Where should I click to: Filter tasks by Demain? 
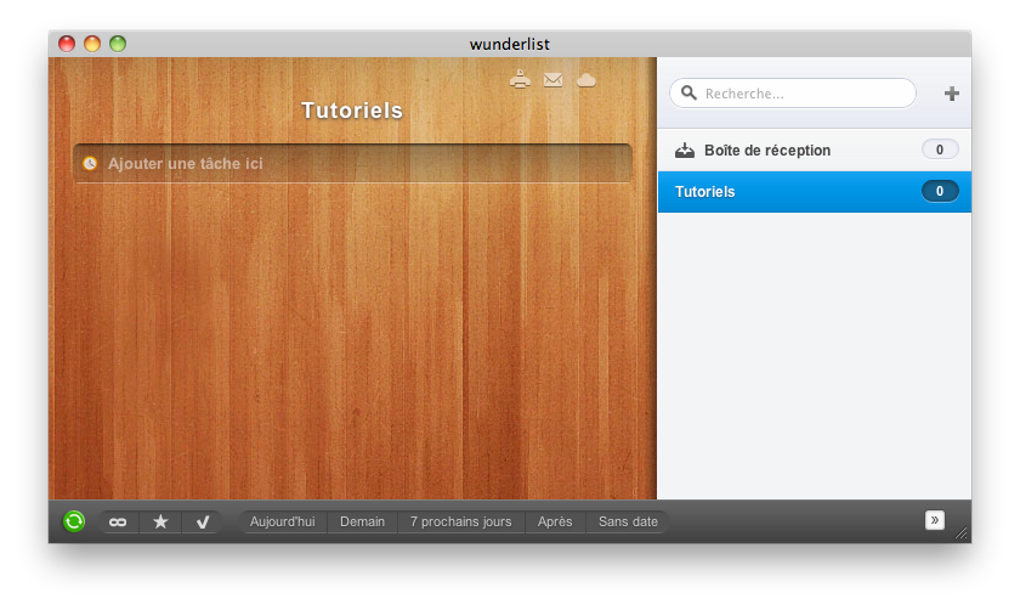362,522
